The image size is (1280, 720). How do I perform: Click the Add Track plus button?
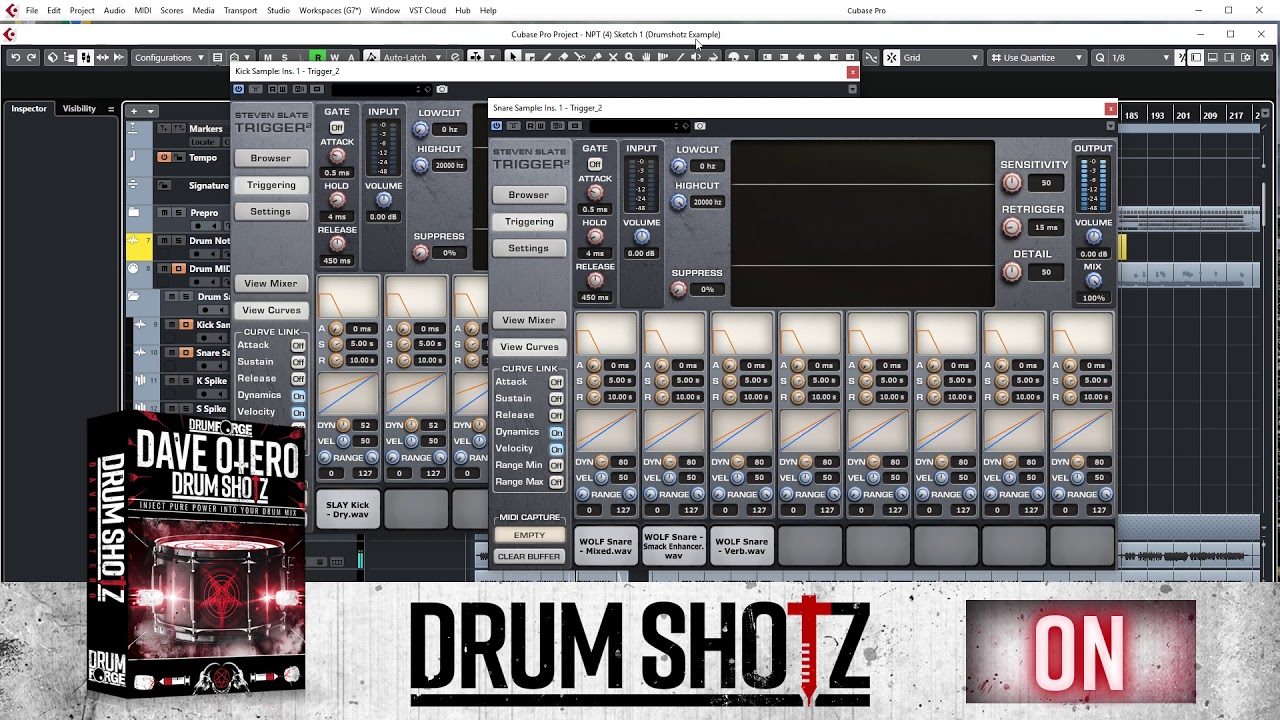tap(134, 110)
